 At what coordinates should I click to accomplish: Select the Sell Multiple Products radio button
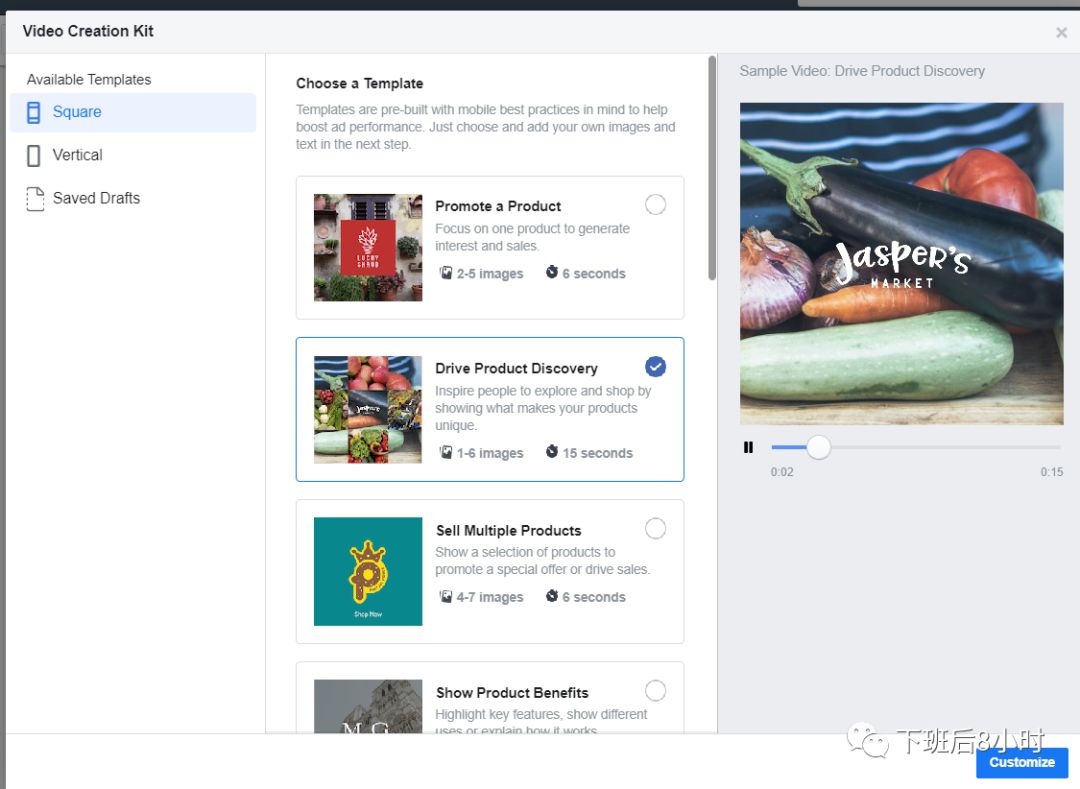point(655,528)
